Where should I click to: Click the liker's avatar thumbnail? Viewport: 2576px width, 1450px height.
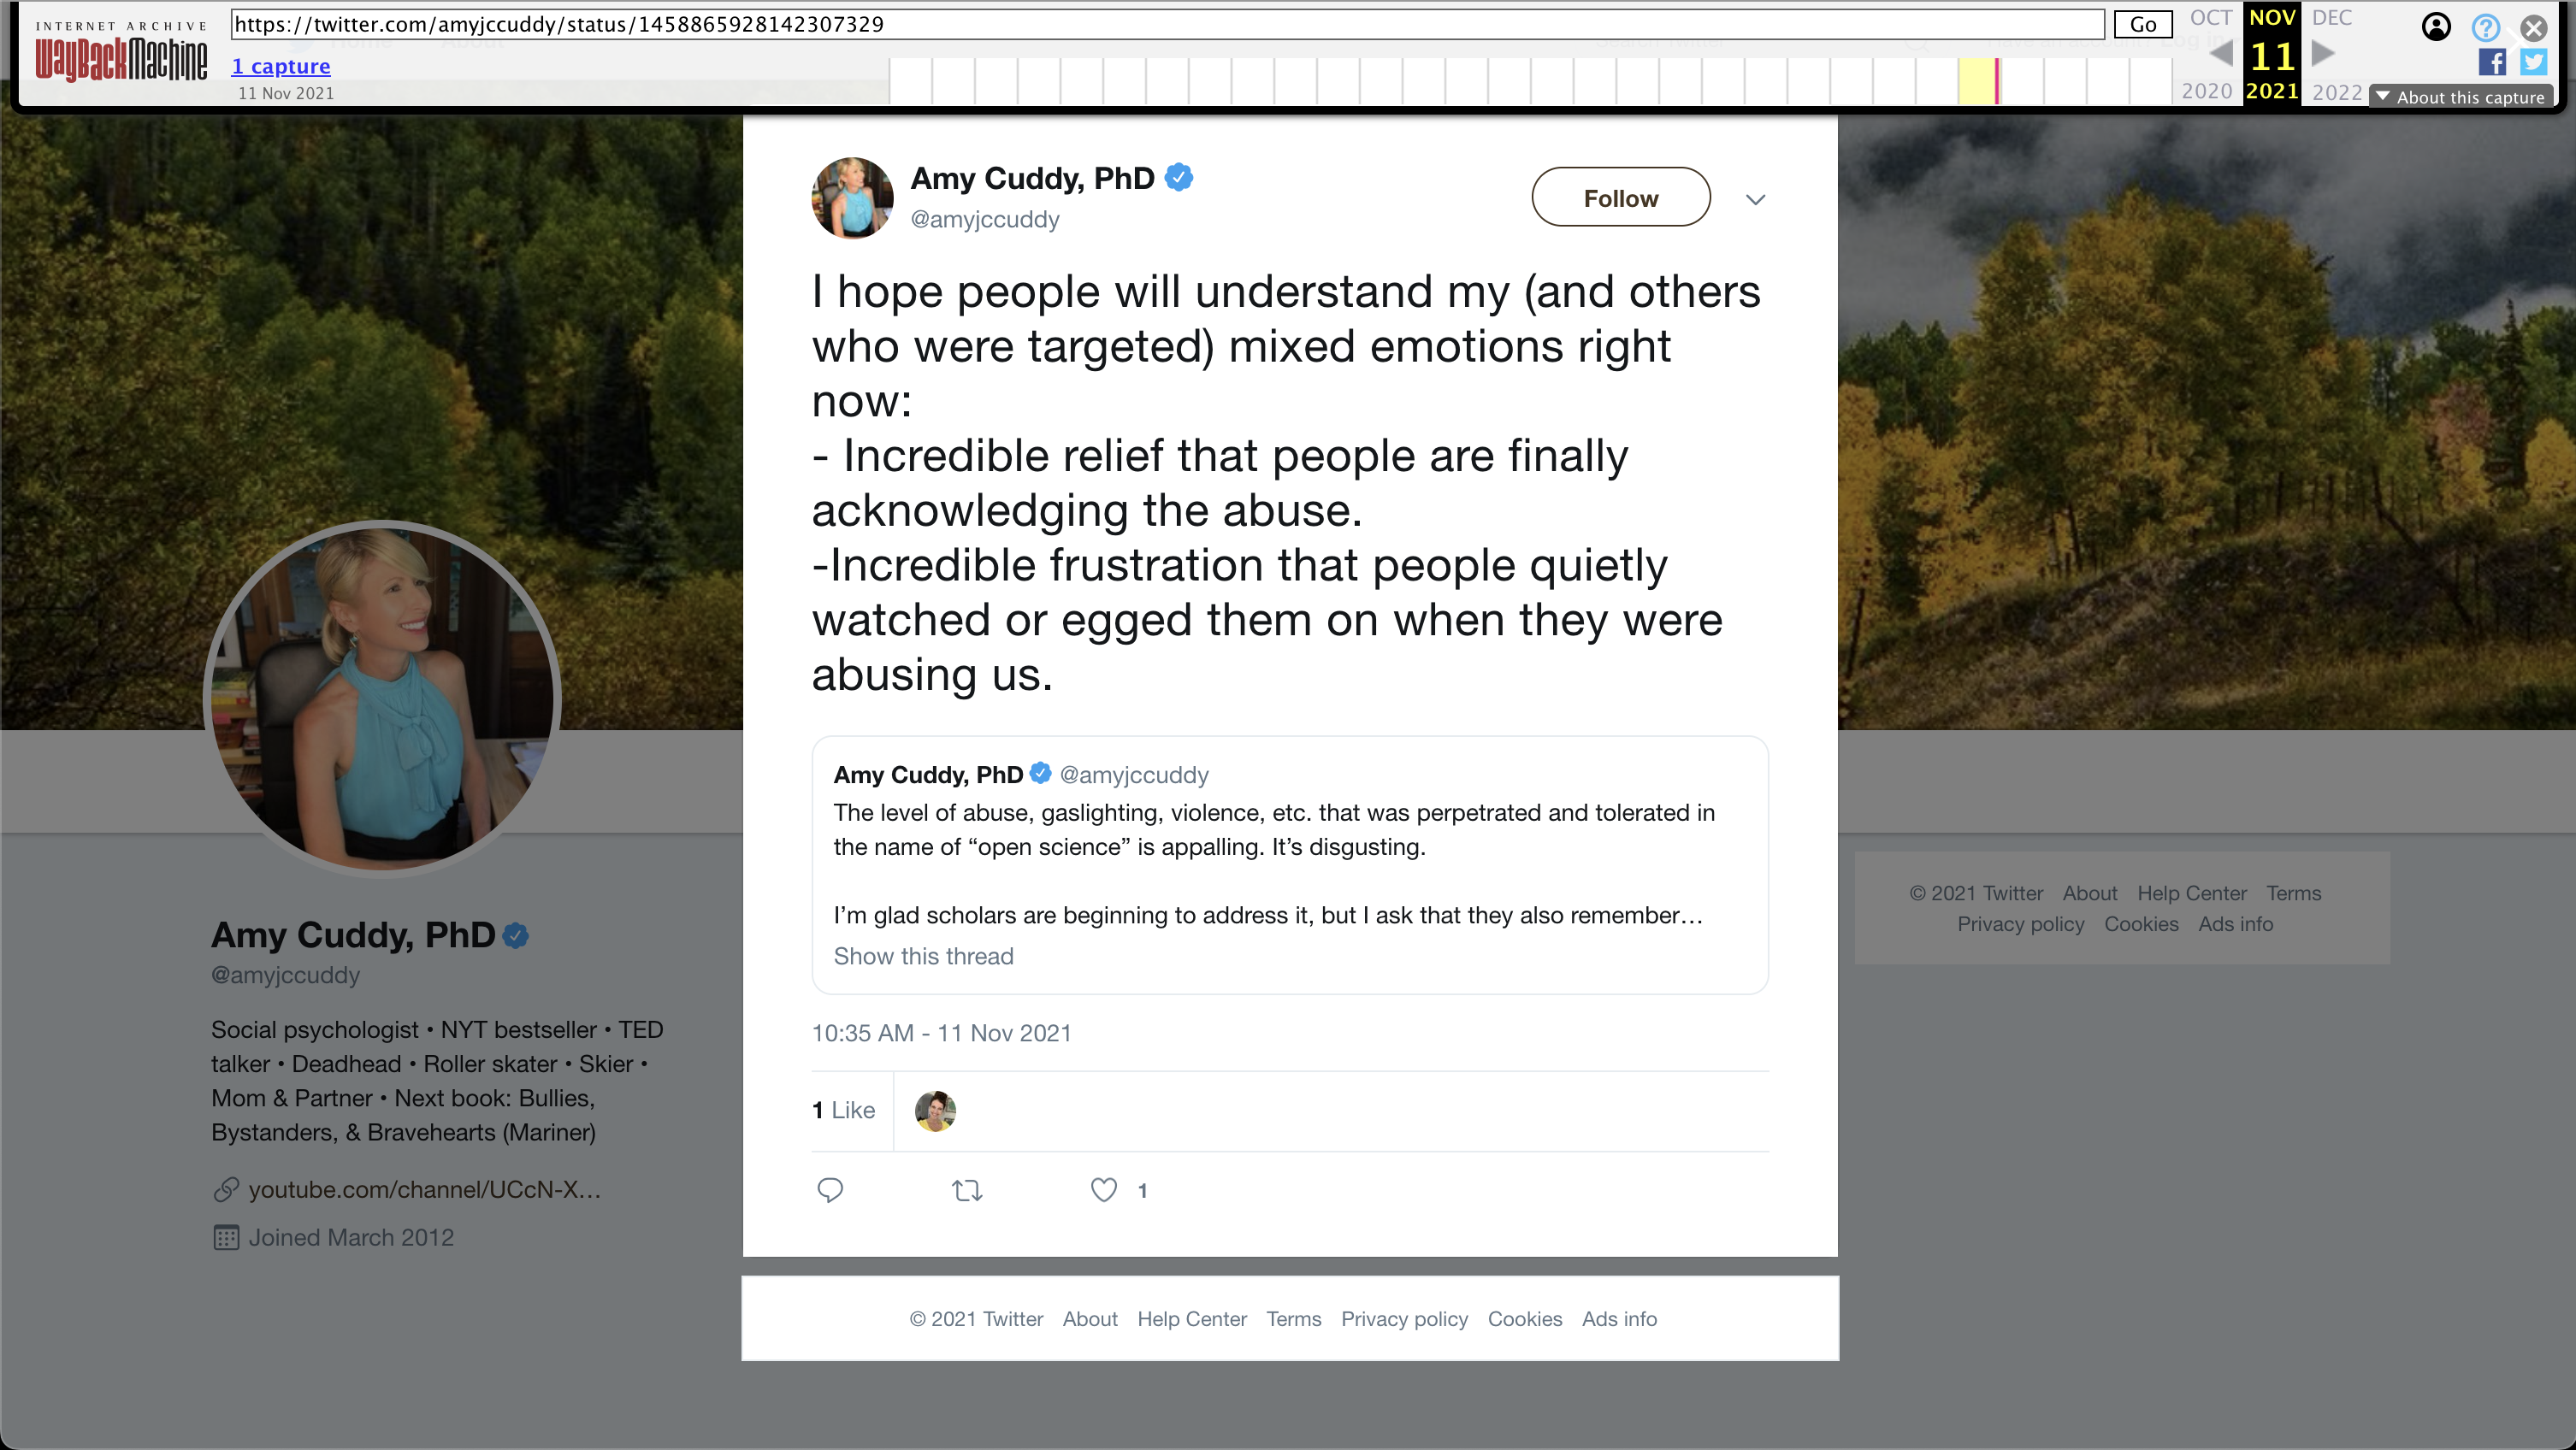pos(935,1111)
